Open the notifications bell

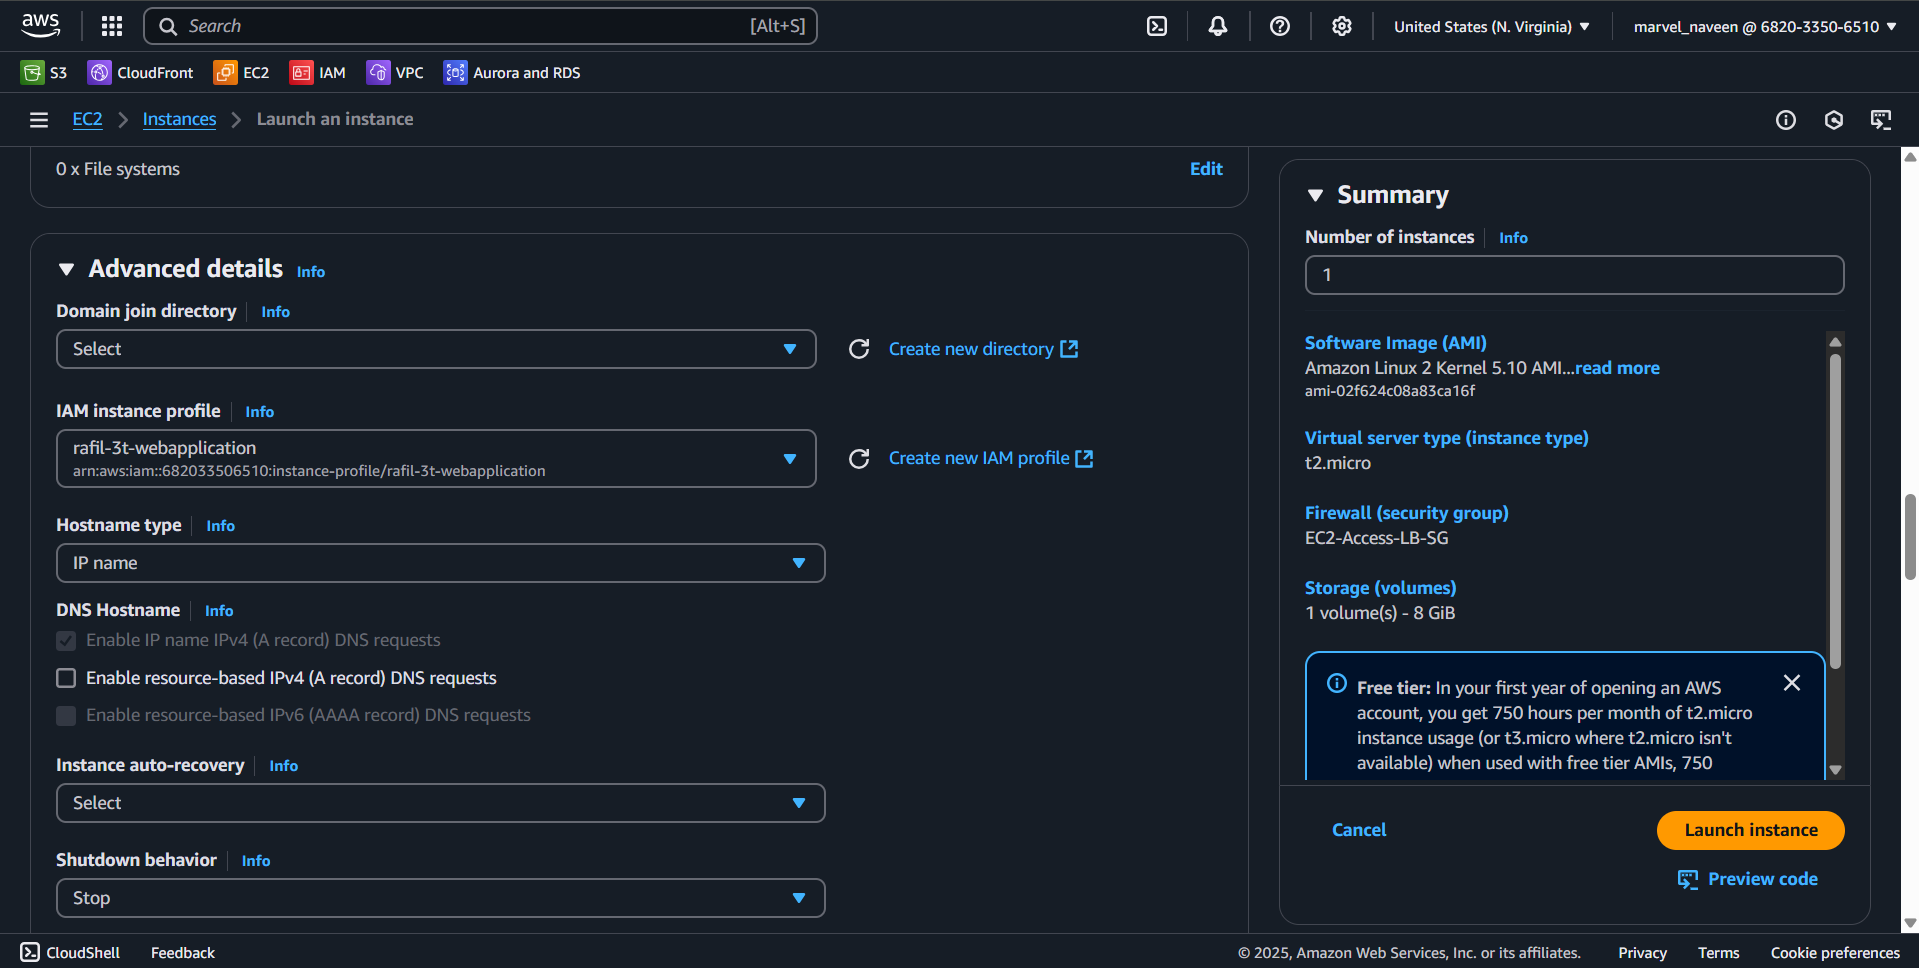pyautogui.click(x=1218, y=26)
